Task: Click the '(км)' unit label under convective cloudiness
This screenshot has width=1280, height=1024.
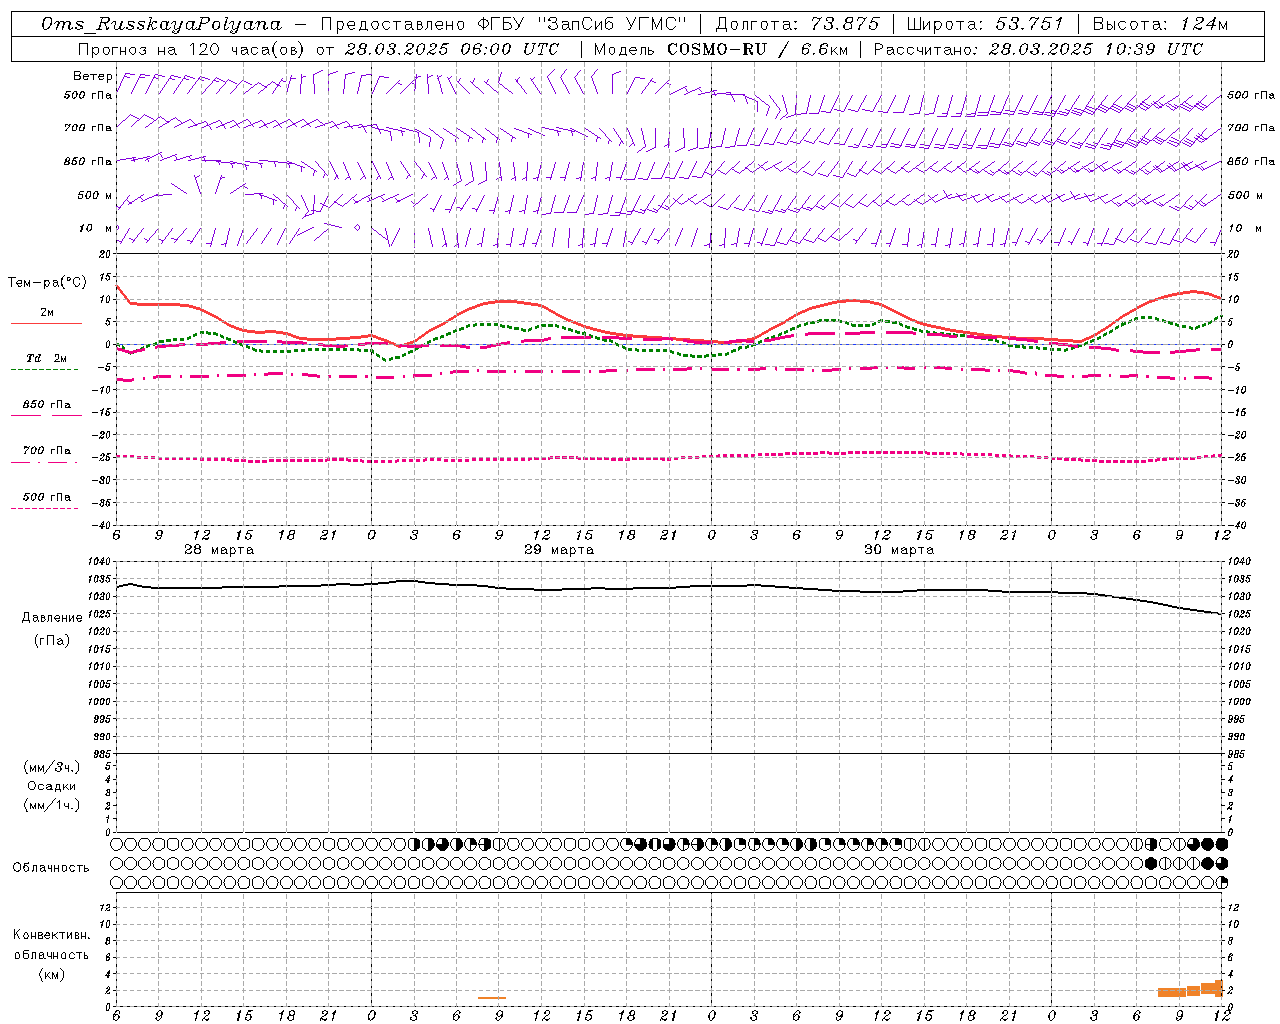Action: click(x=52, y=974)
